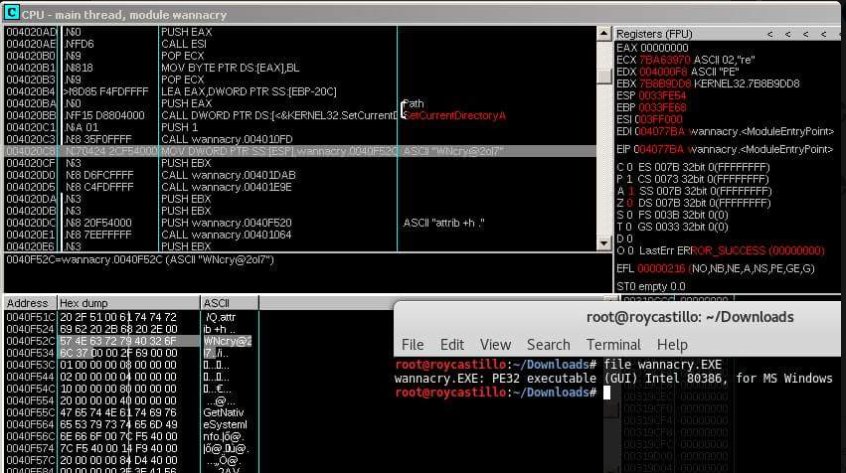
Task: Open the terminal View menu
Action: [x=495, y=345]
